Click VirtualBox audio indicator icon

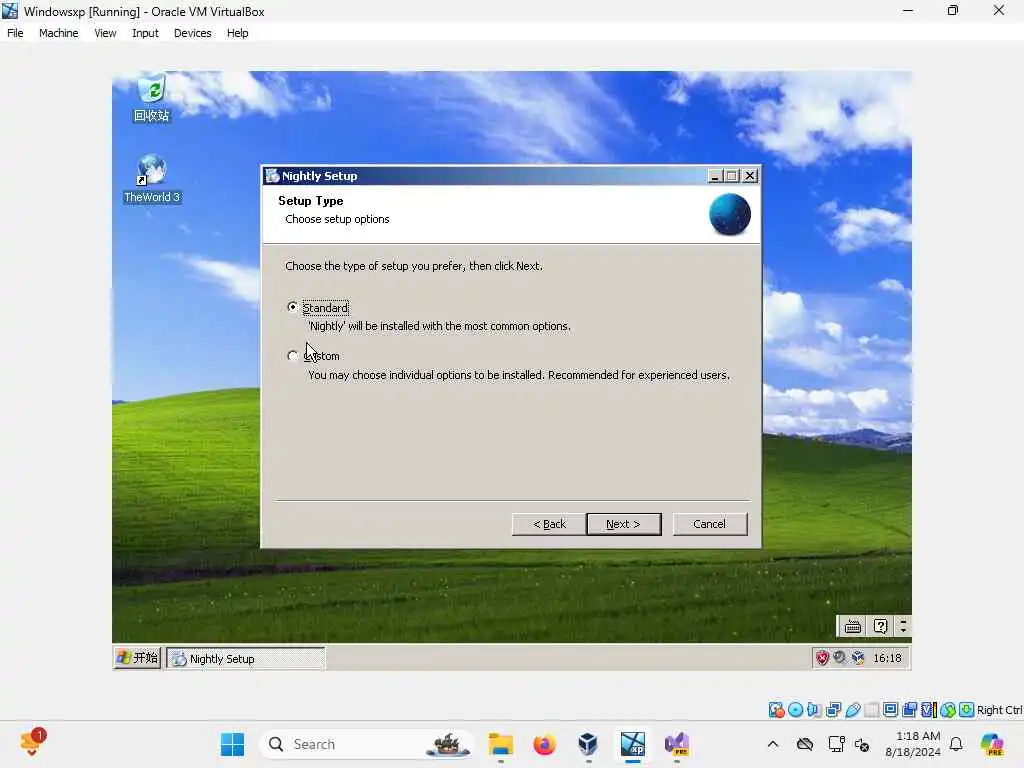click(814, 710)
